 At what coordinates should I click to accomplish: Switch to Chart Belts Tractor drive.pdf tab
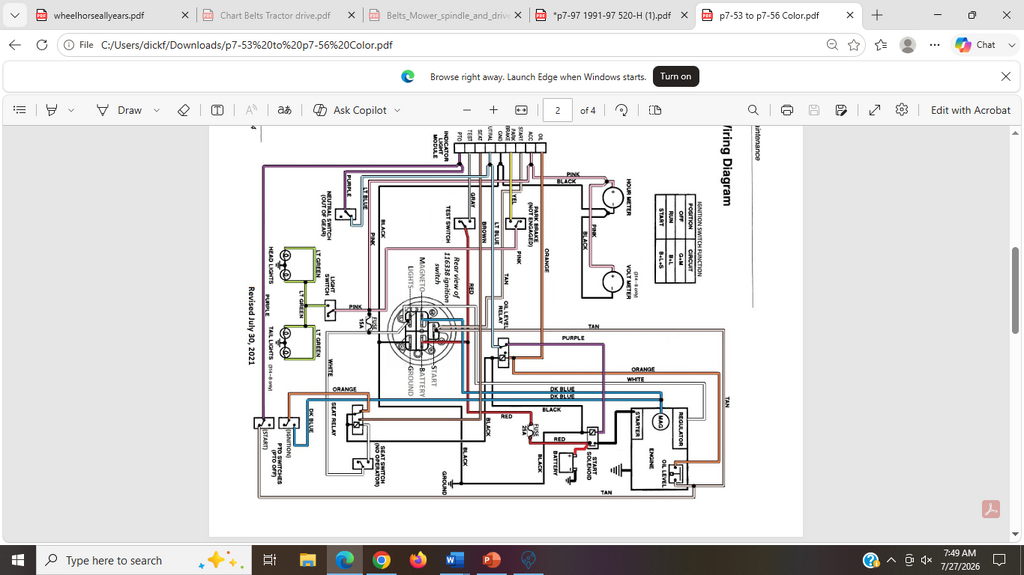275,15
